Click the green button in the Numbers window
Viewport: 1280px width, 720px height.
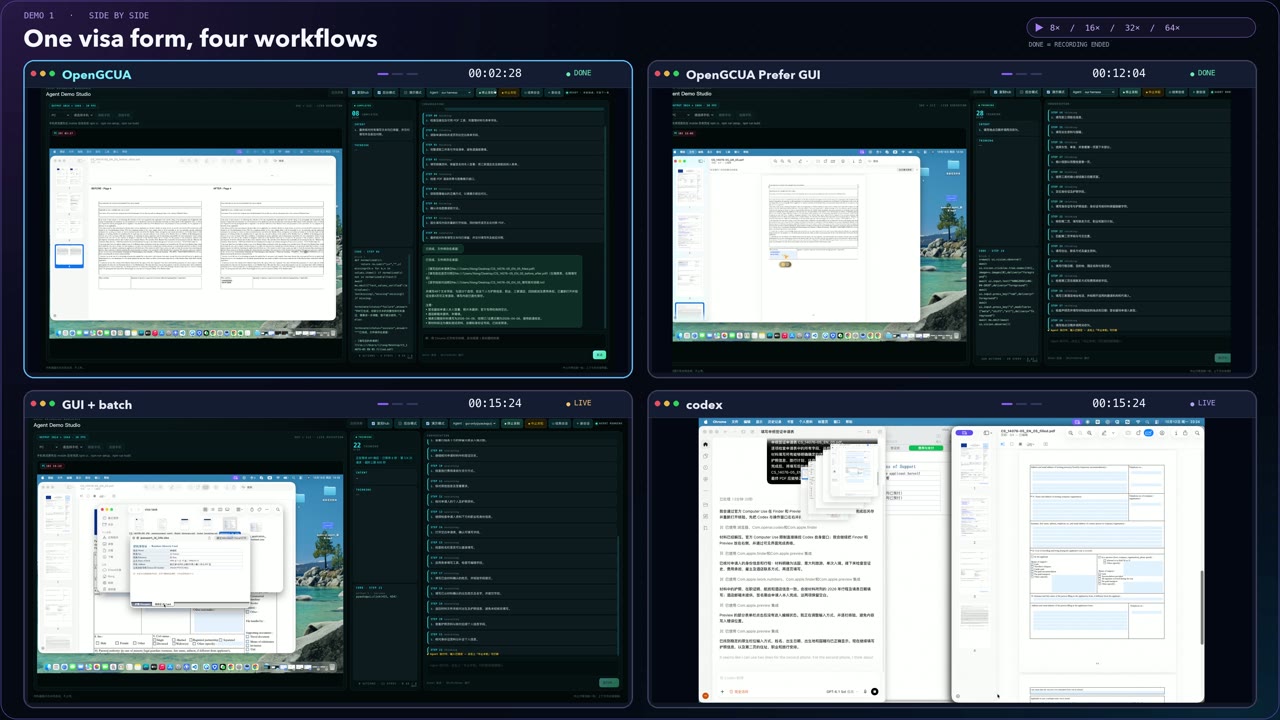click(926, 448)
